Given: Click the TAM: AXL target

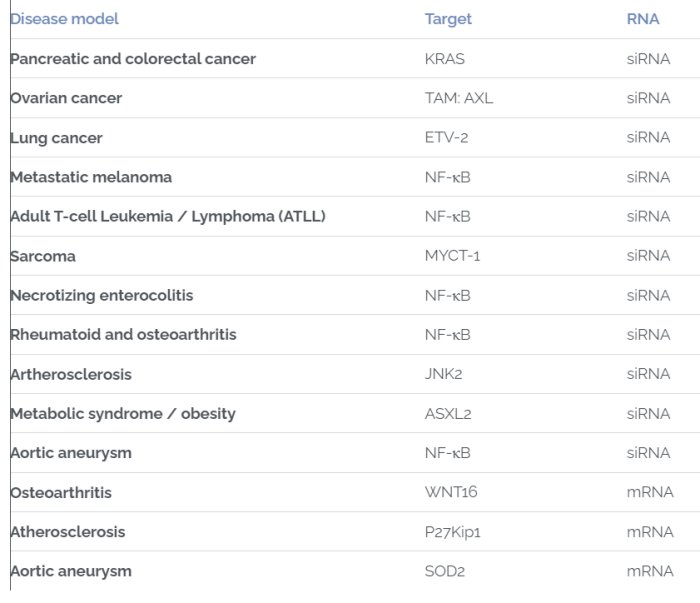Looking at the screenshot, I should pos(459,98).
